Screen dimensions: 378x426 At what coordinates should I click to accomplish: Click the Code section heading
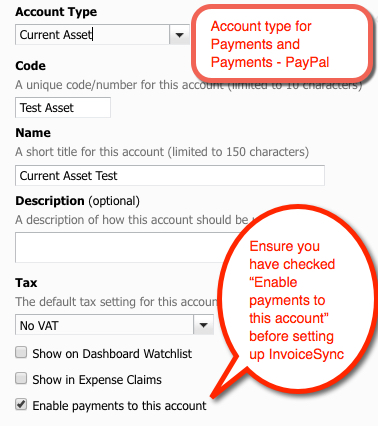click(x=30, y=66)
